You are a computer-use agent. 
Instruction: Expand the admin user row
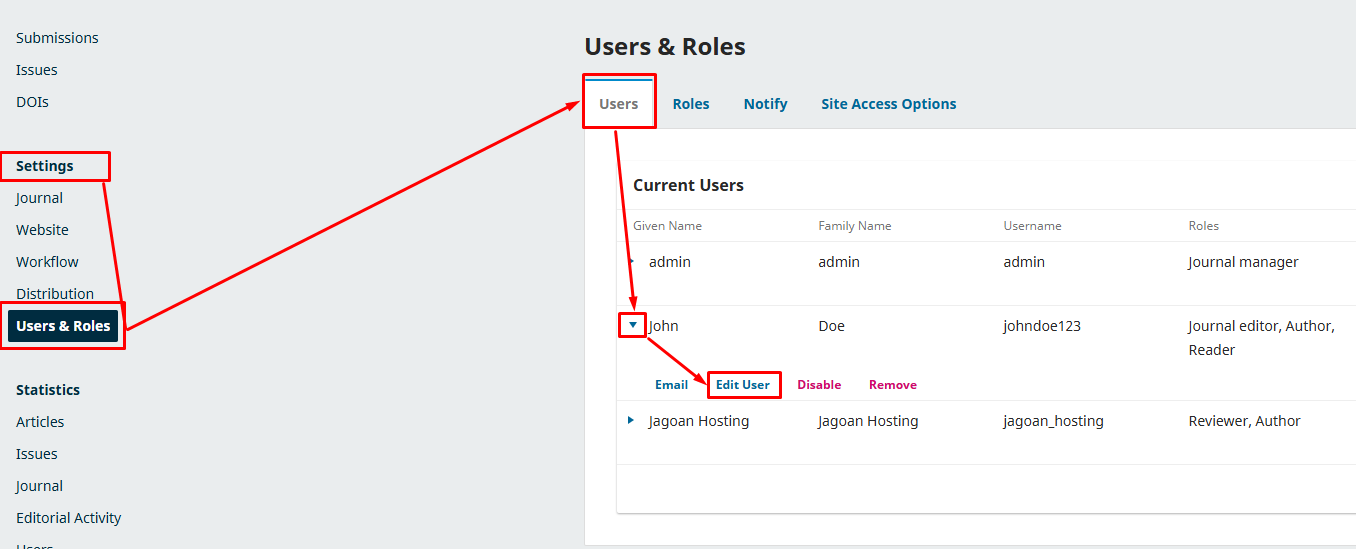(631, 261)
